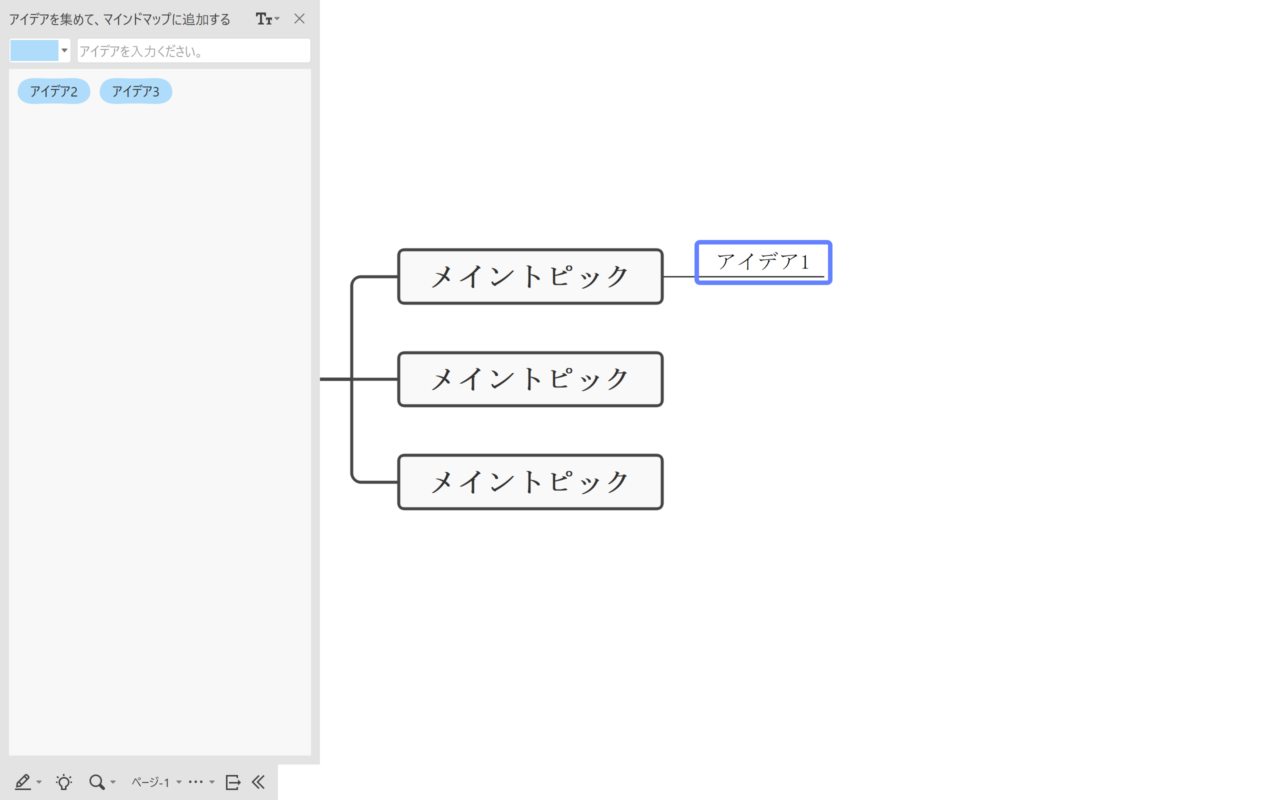Click the more-pages '…' icon
The width and height of the screenshot is (1280, 800).
click(196, 782)
